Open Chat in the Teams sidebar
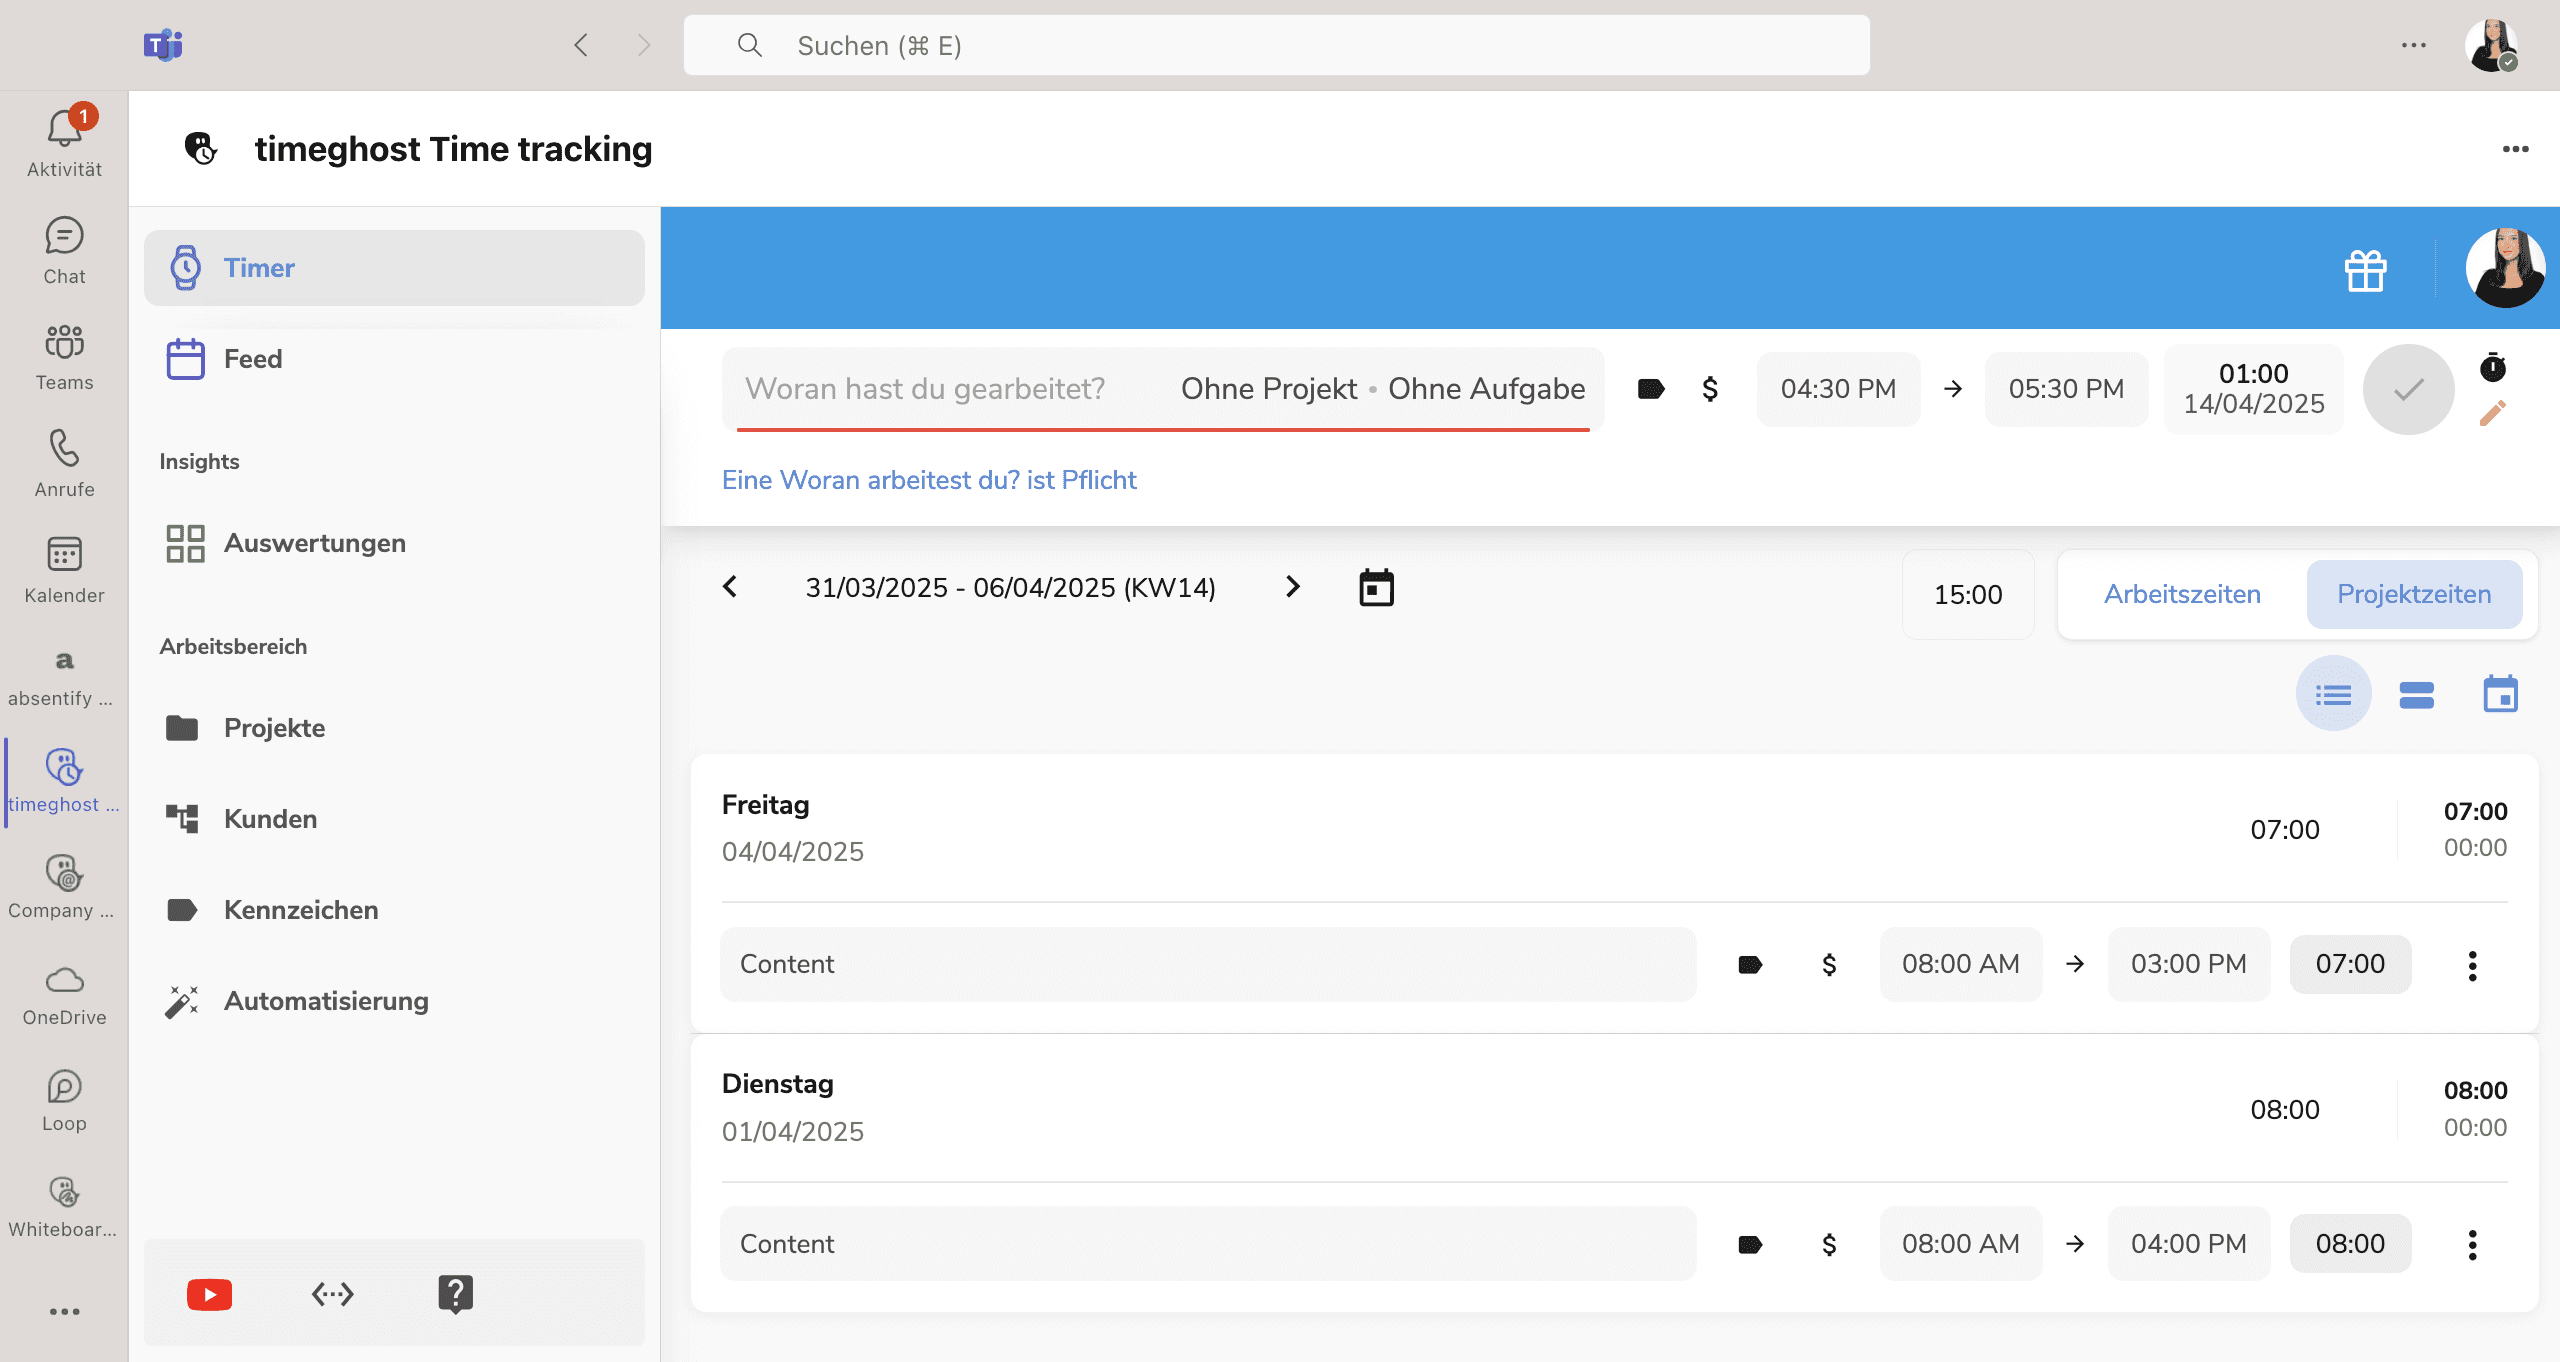Screen dimensions: 2560x1362 [x=64, y=250]
